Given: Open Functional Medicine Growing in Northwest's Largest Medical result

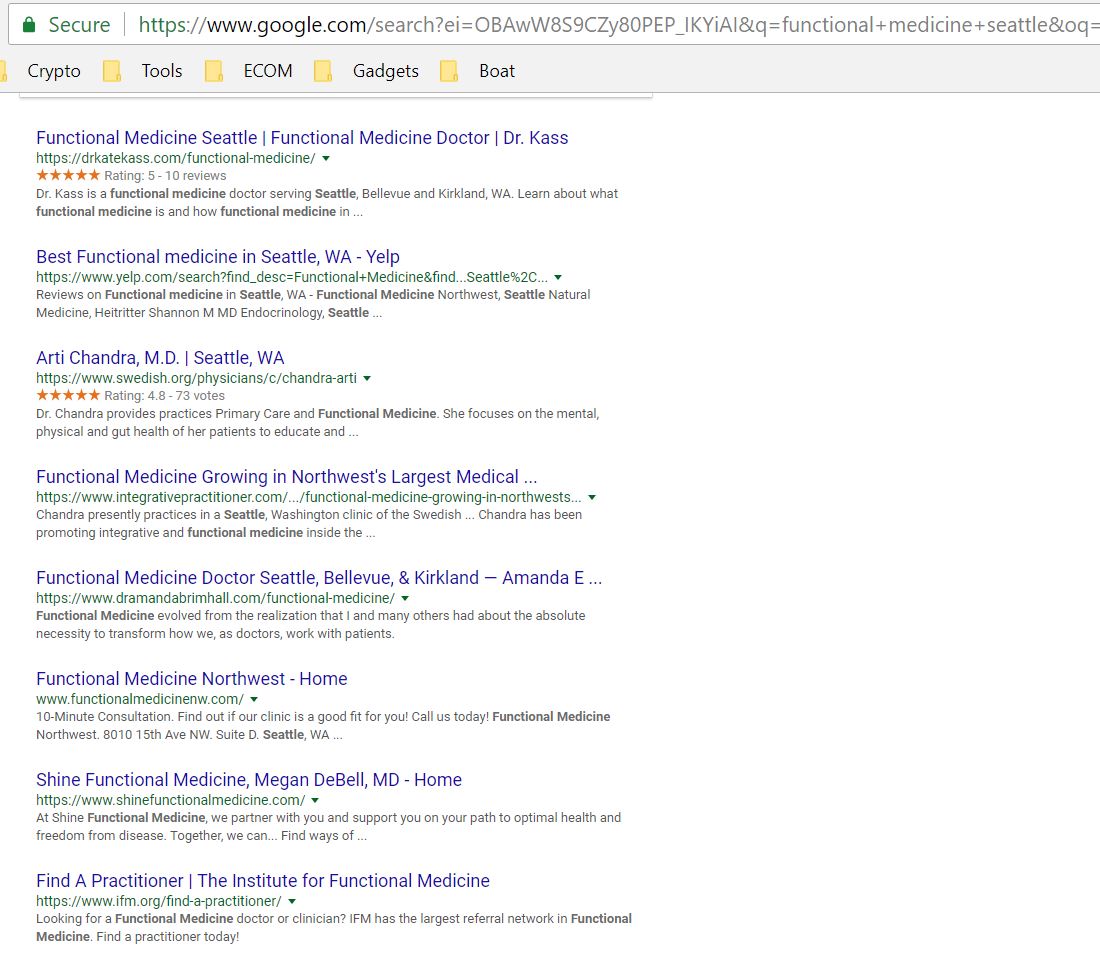Looking at the screenshot, I should point(286,477).
